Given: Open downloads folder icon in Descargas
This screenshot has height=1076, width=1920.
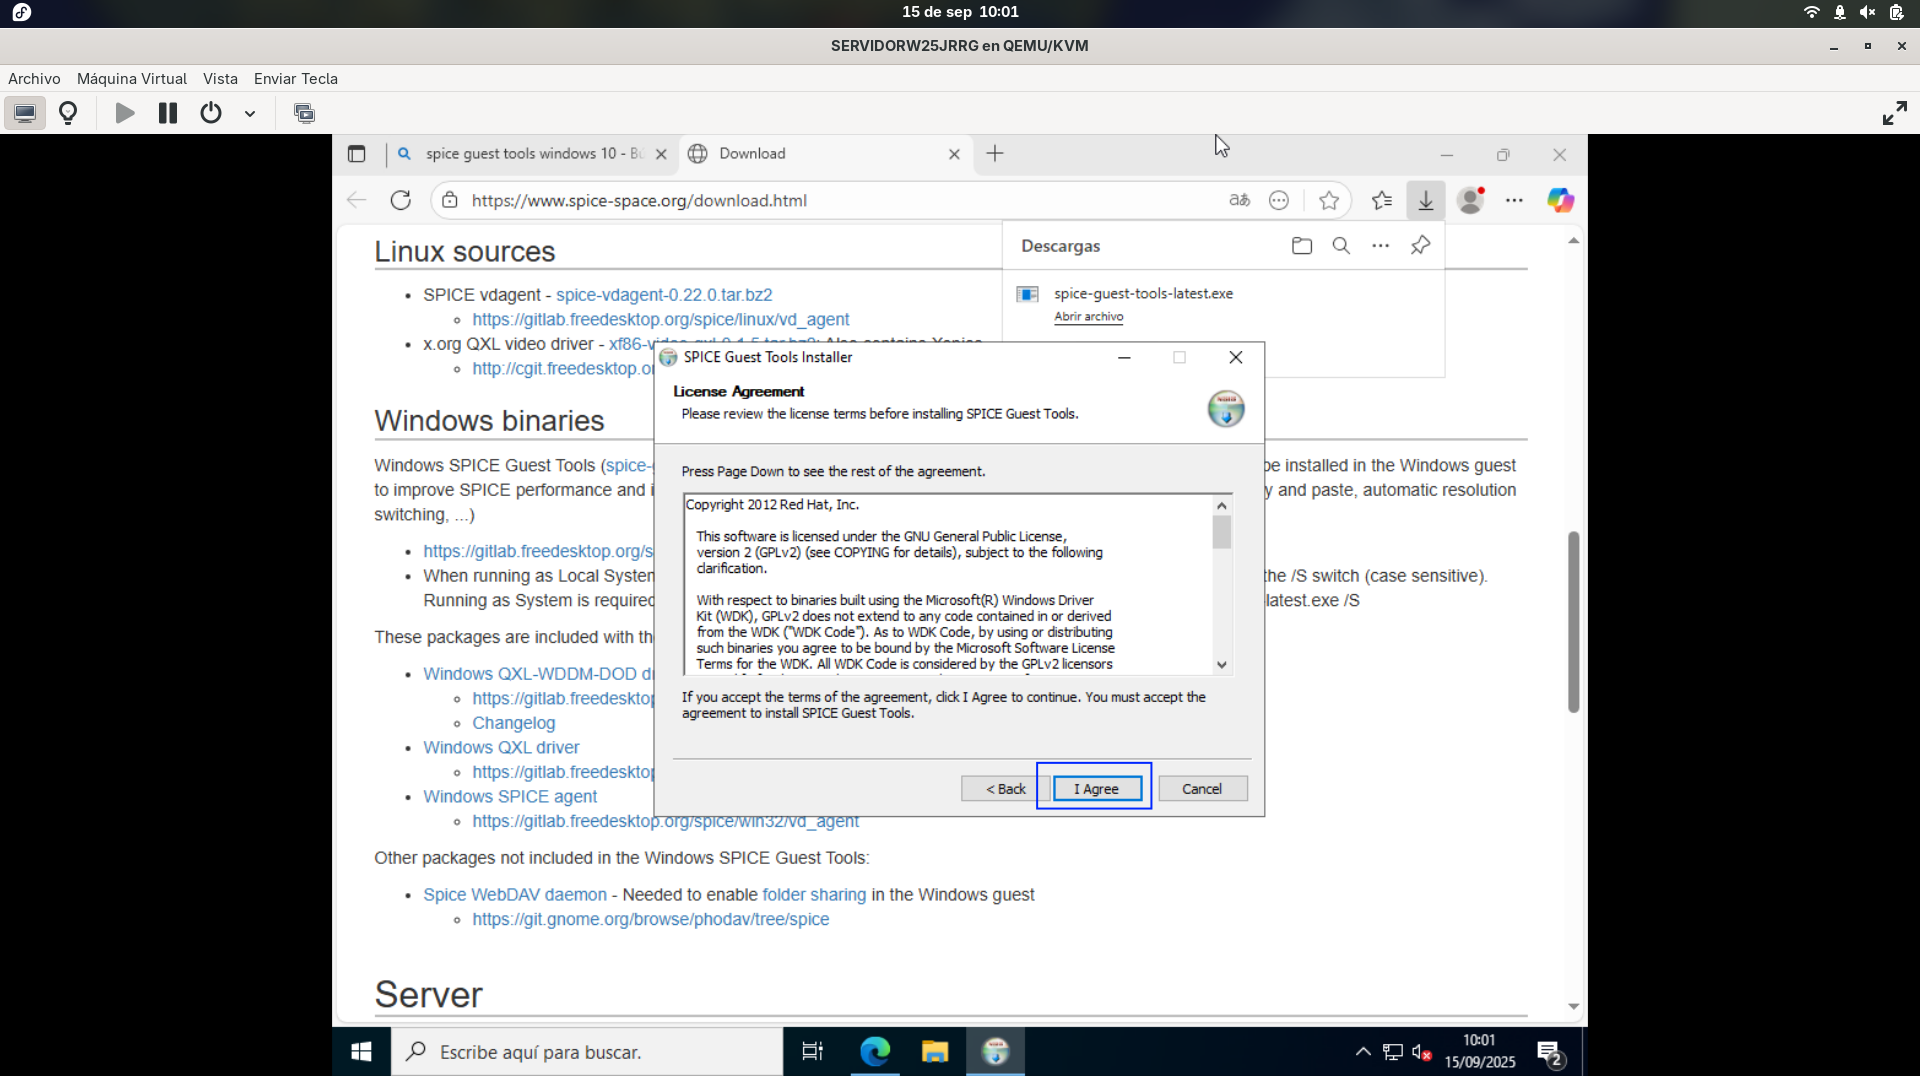Looking at the screenshot, I should [1302, 245].
